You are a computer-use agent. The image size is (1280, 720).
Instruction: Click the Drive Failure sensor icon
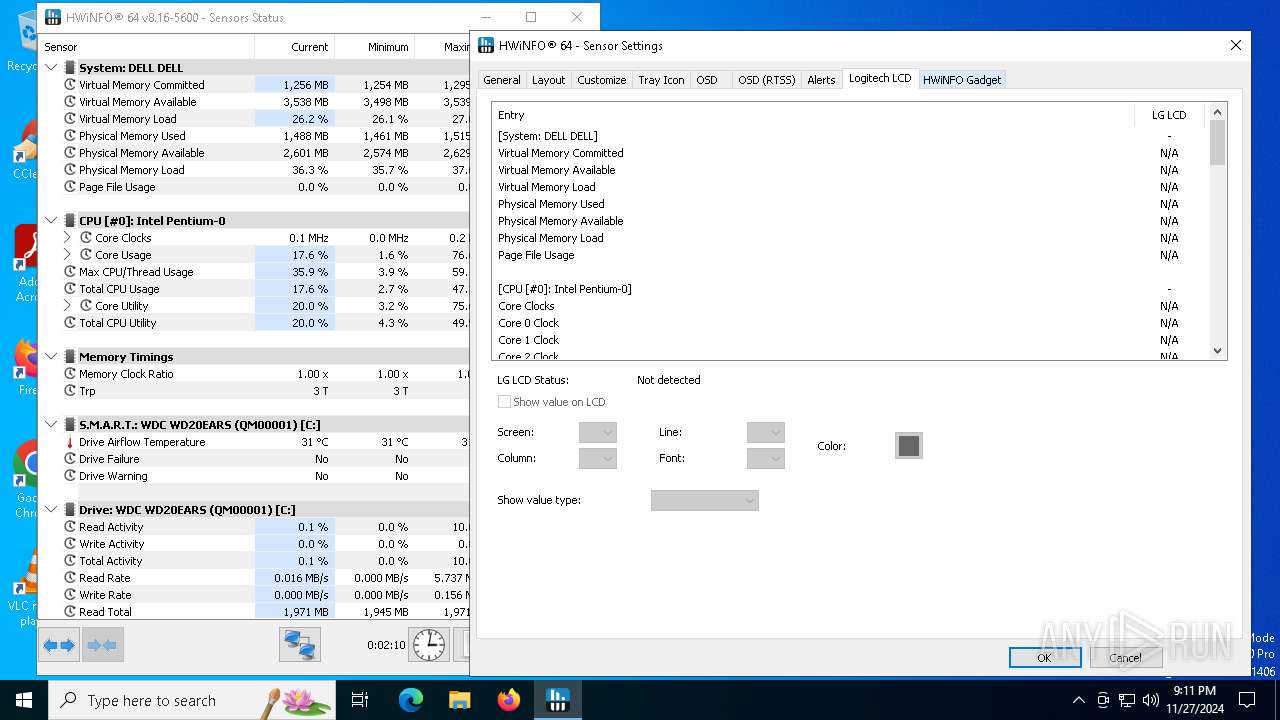(x=70, y=459)
